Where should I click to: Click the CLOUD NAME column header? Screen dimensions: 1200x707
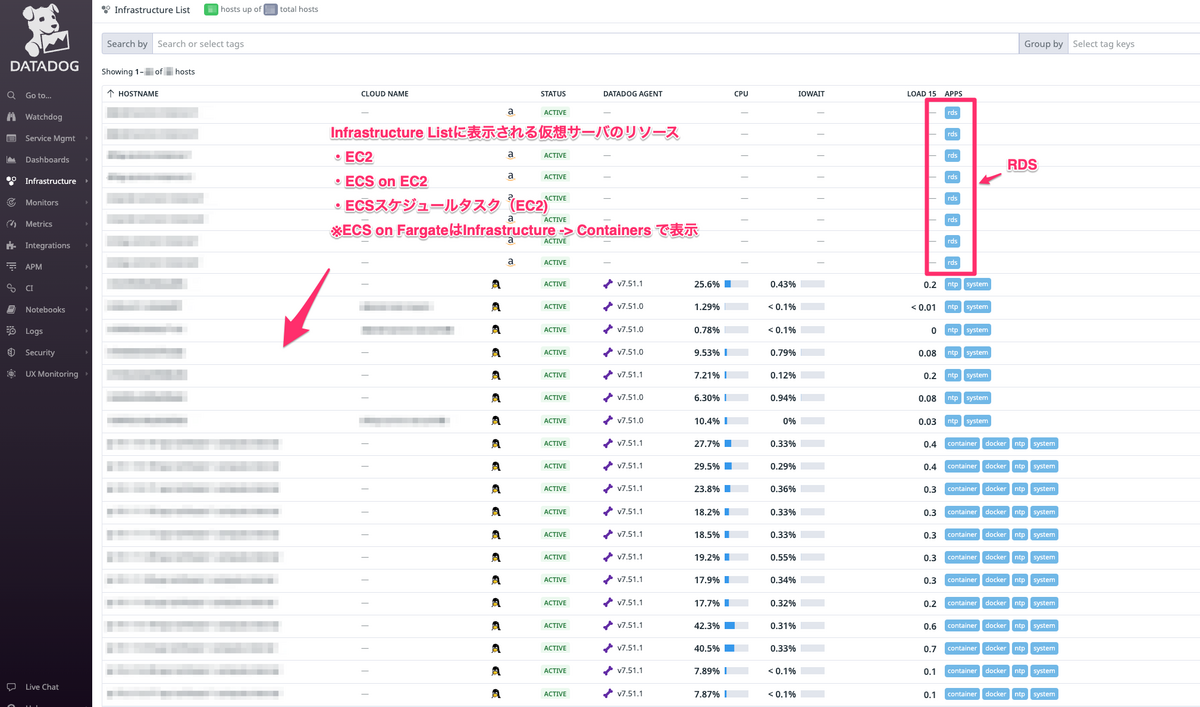pos(385,94)
